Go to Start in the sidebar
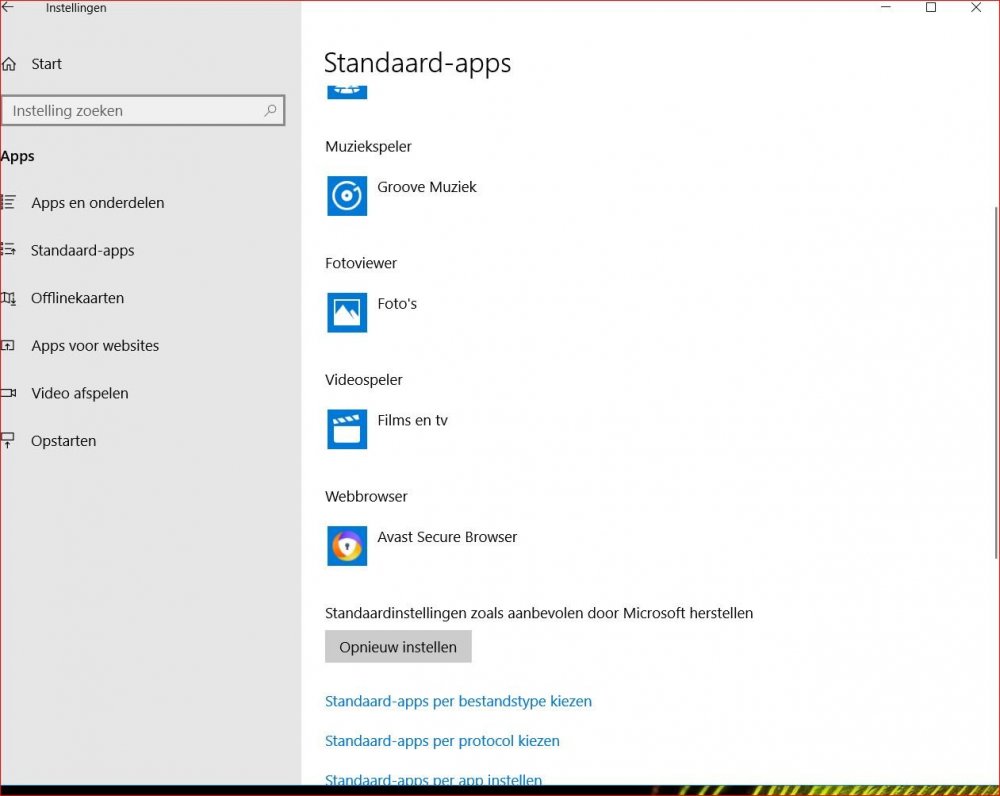The width and height of the screenshot is (1000, 796). (x=47, y=64)
